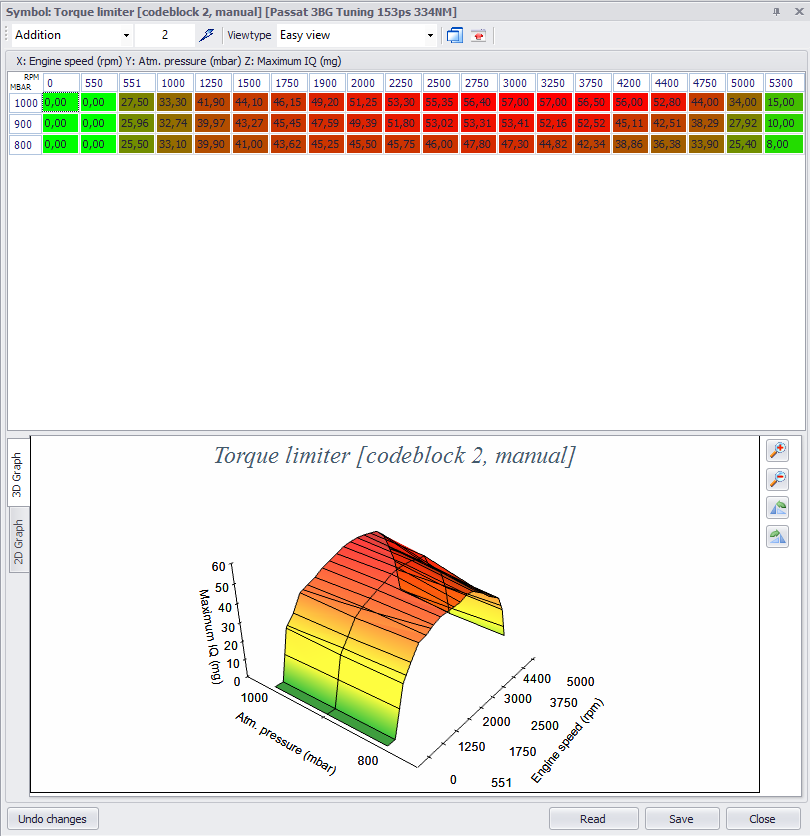Image resolution: width=810 pixels, height=836 pixels.
Task: Switch to the 3D Graph tab
Action: click(18, 474)
